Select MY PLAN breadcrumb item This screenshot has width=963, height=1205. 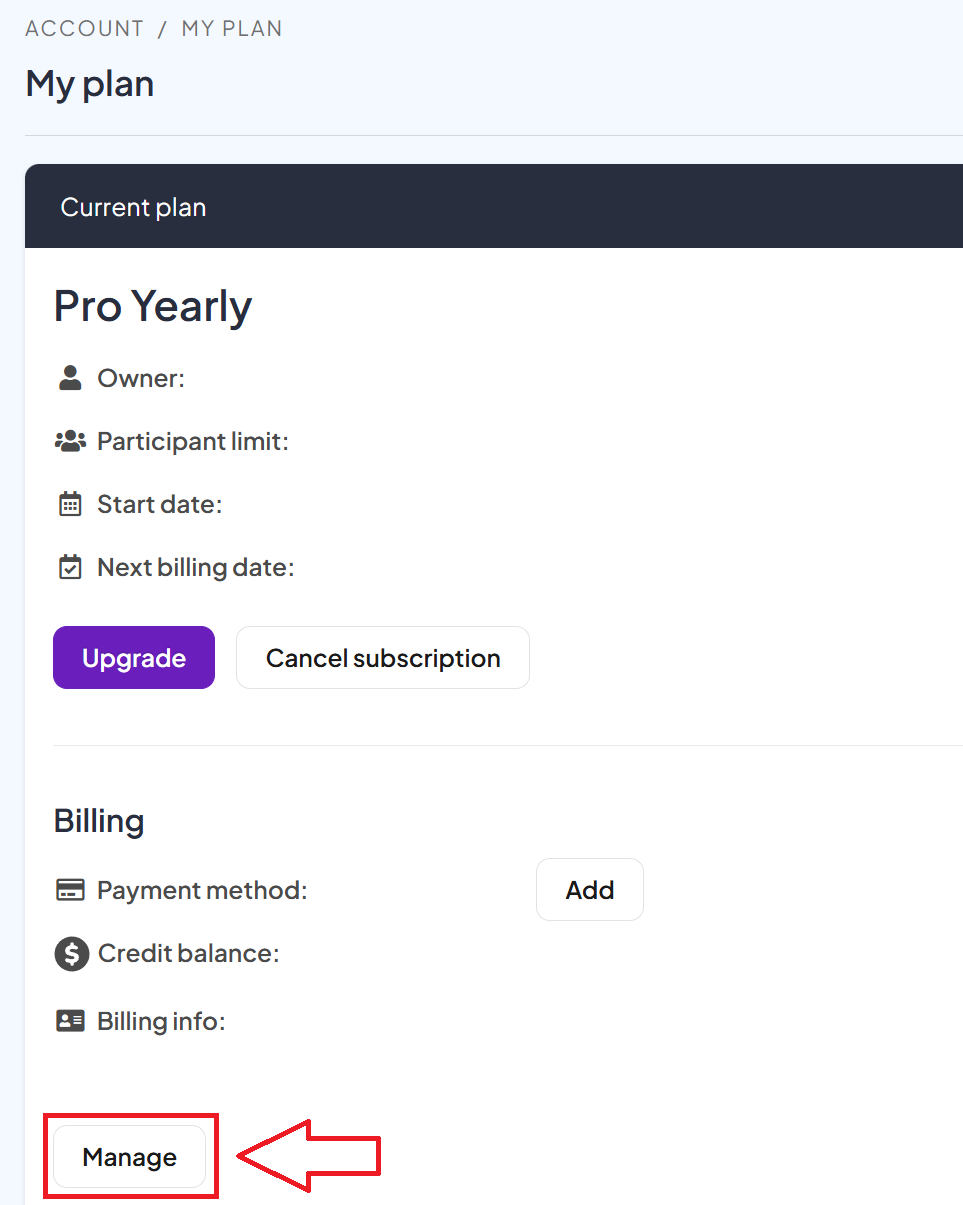pyautogui.click(x=232, y=29)
